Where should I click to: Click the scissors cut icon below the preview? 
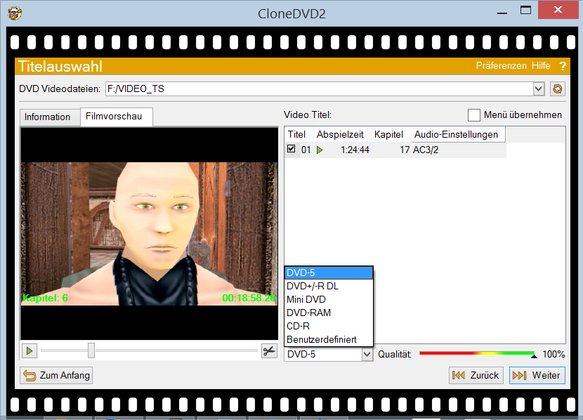click(x=269, y=351)
